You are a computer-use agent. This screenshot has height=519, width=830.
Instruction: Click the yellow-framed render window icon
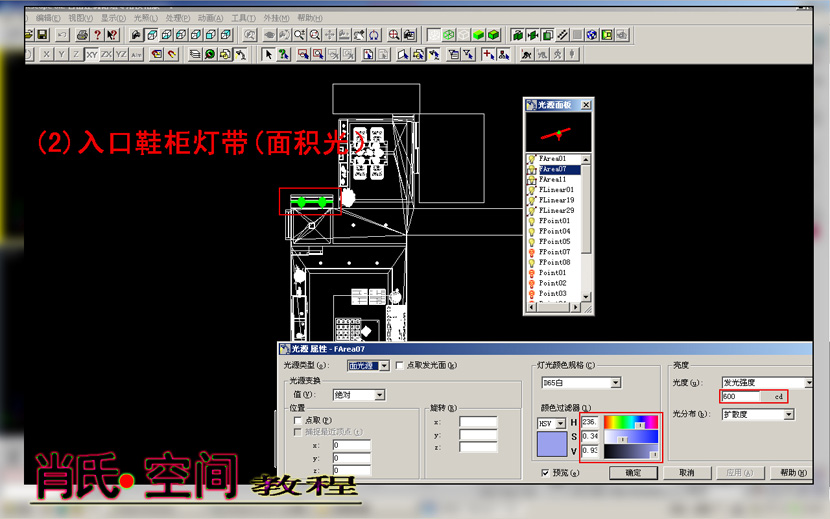(607, 35)
